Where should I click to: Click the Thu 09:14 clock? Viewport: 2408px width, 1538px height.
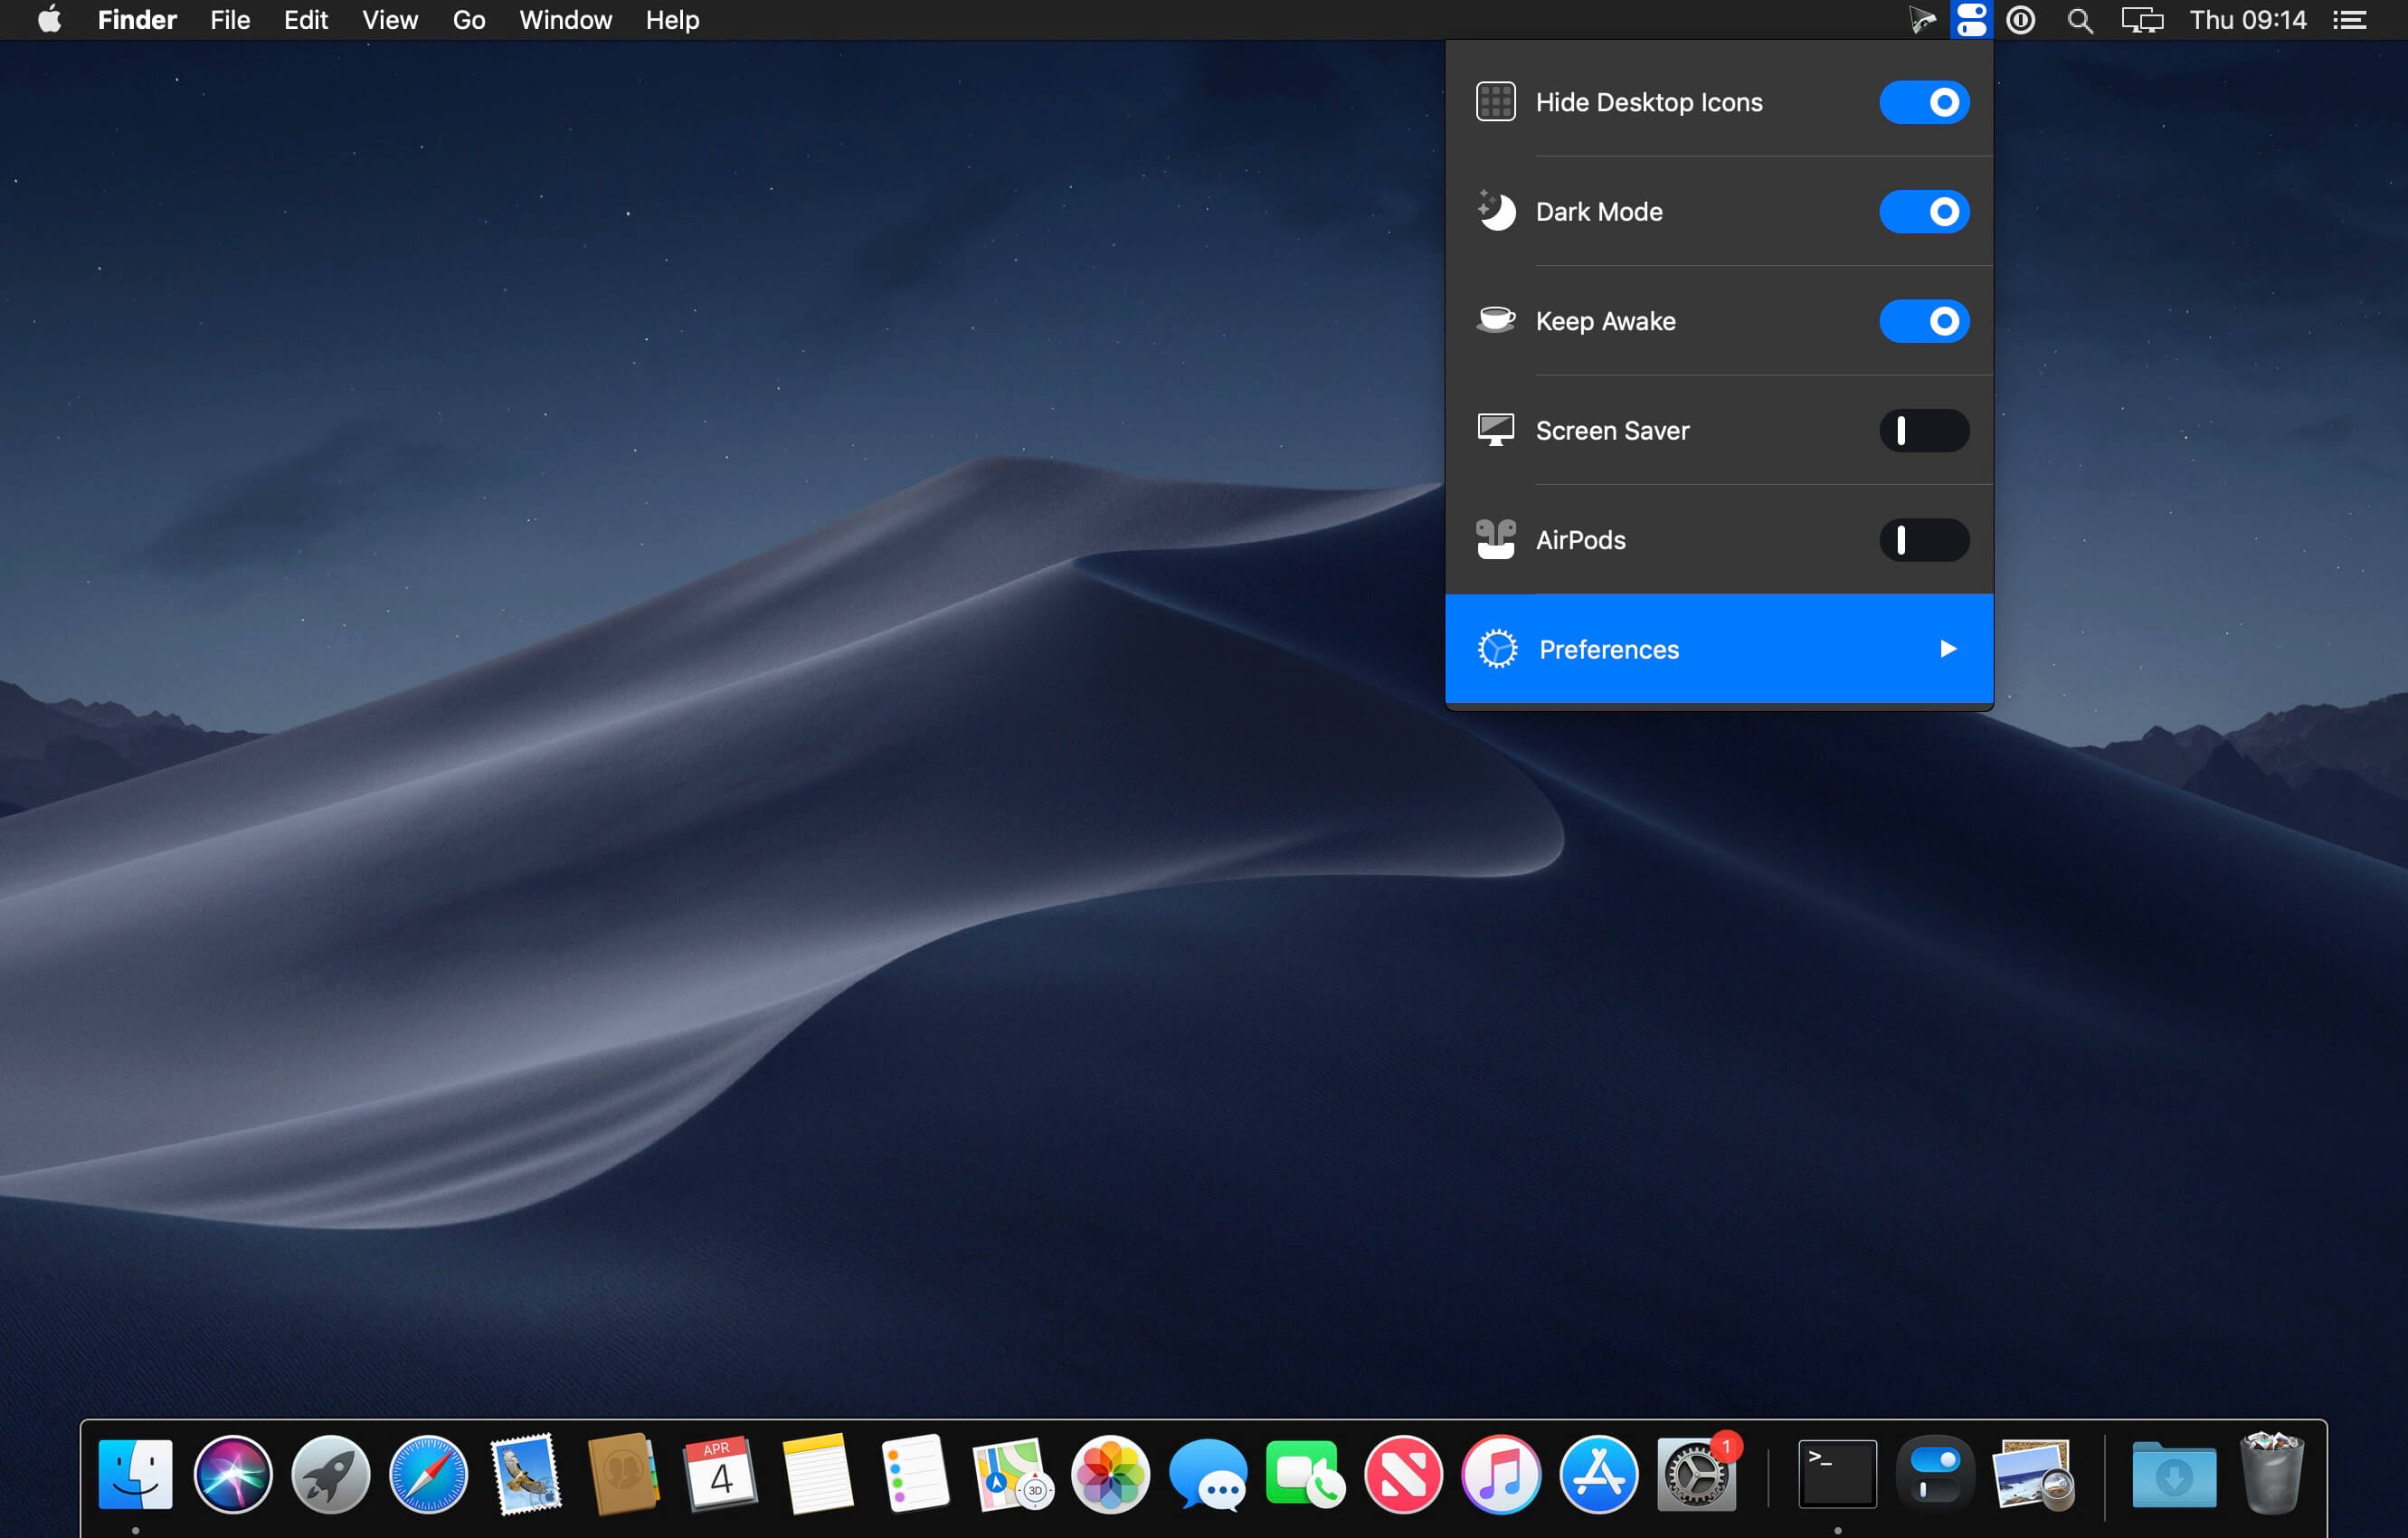(2247, 20)
